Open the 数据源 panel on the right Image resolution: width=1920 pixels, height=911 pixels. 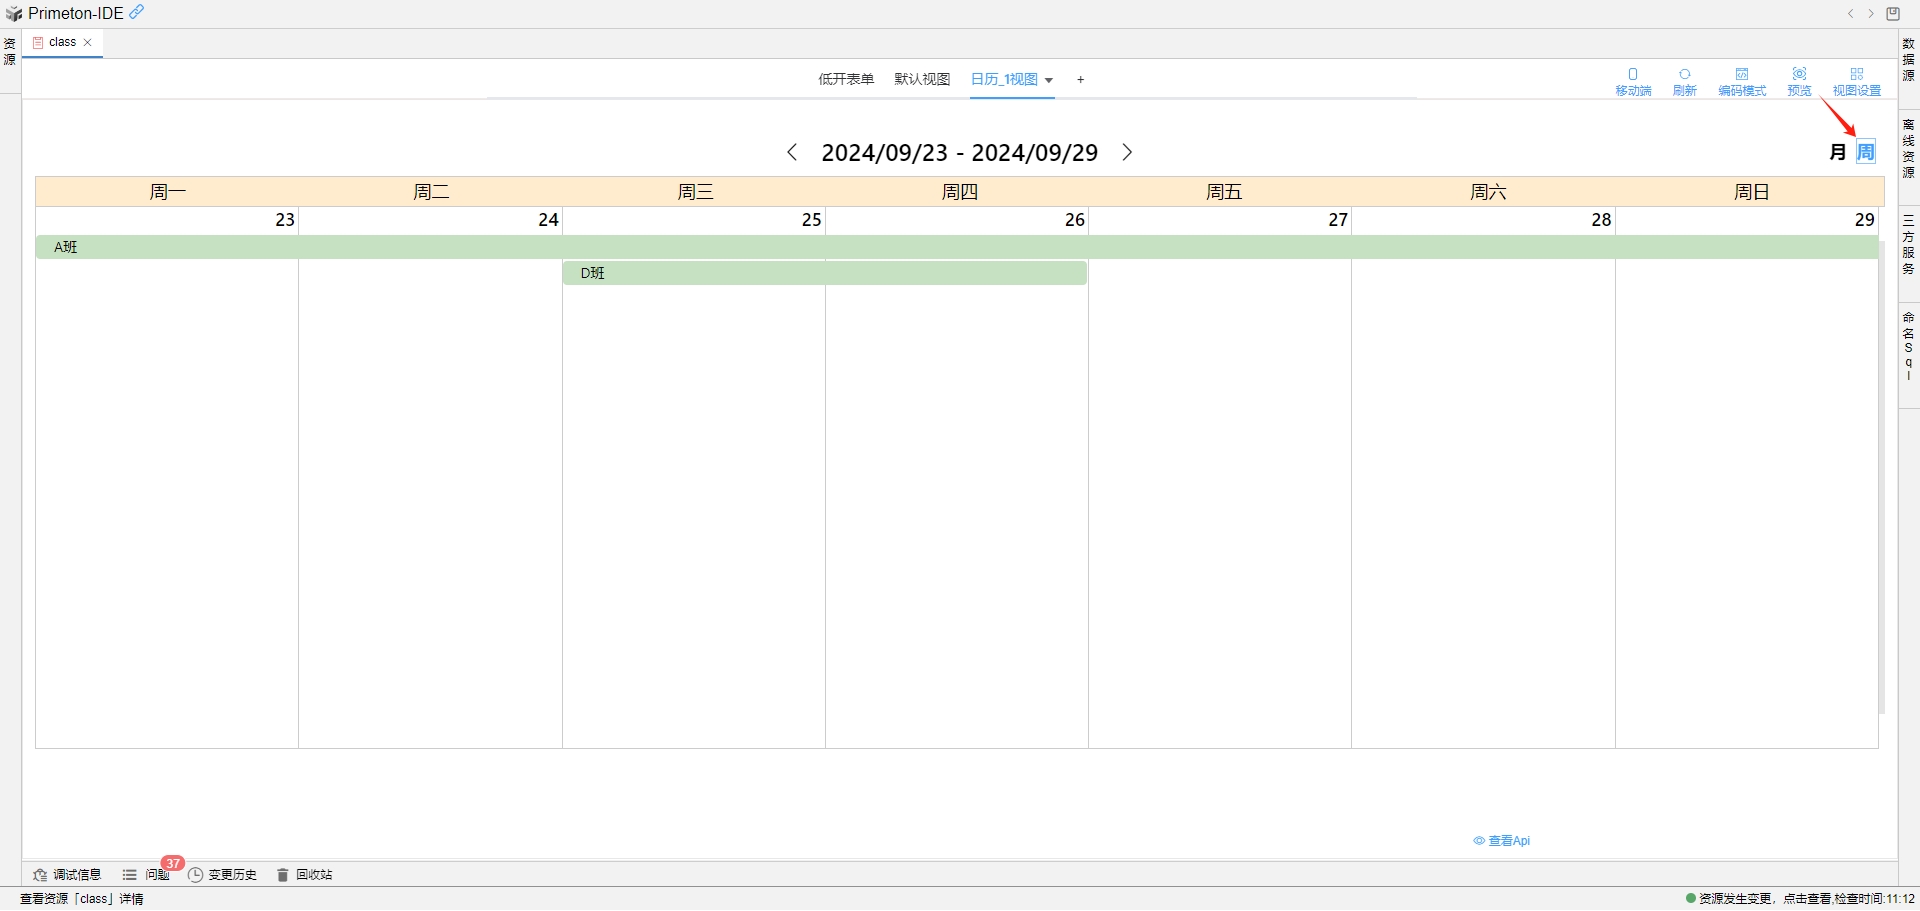tap(1908, 59)
